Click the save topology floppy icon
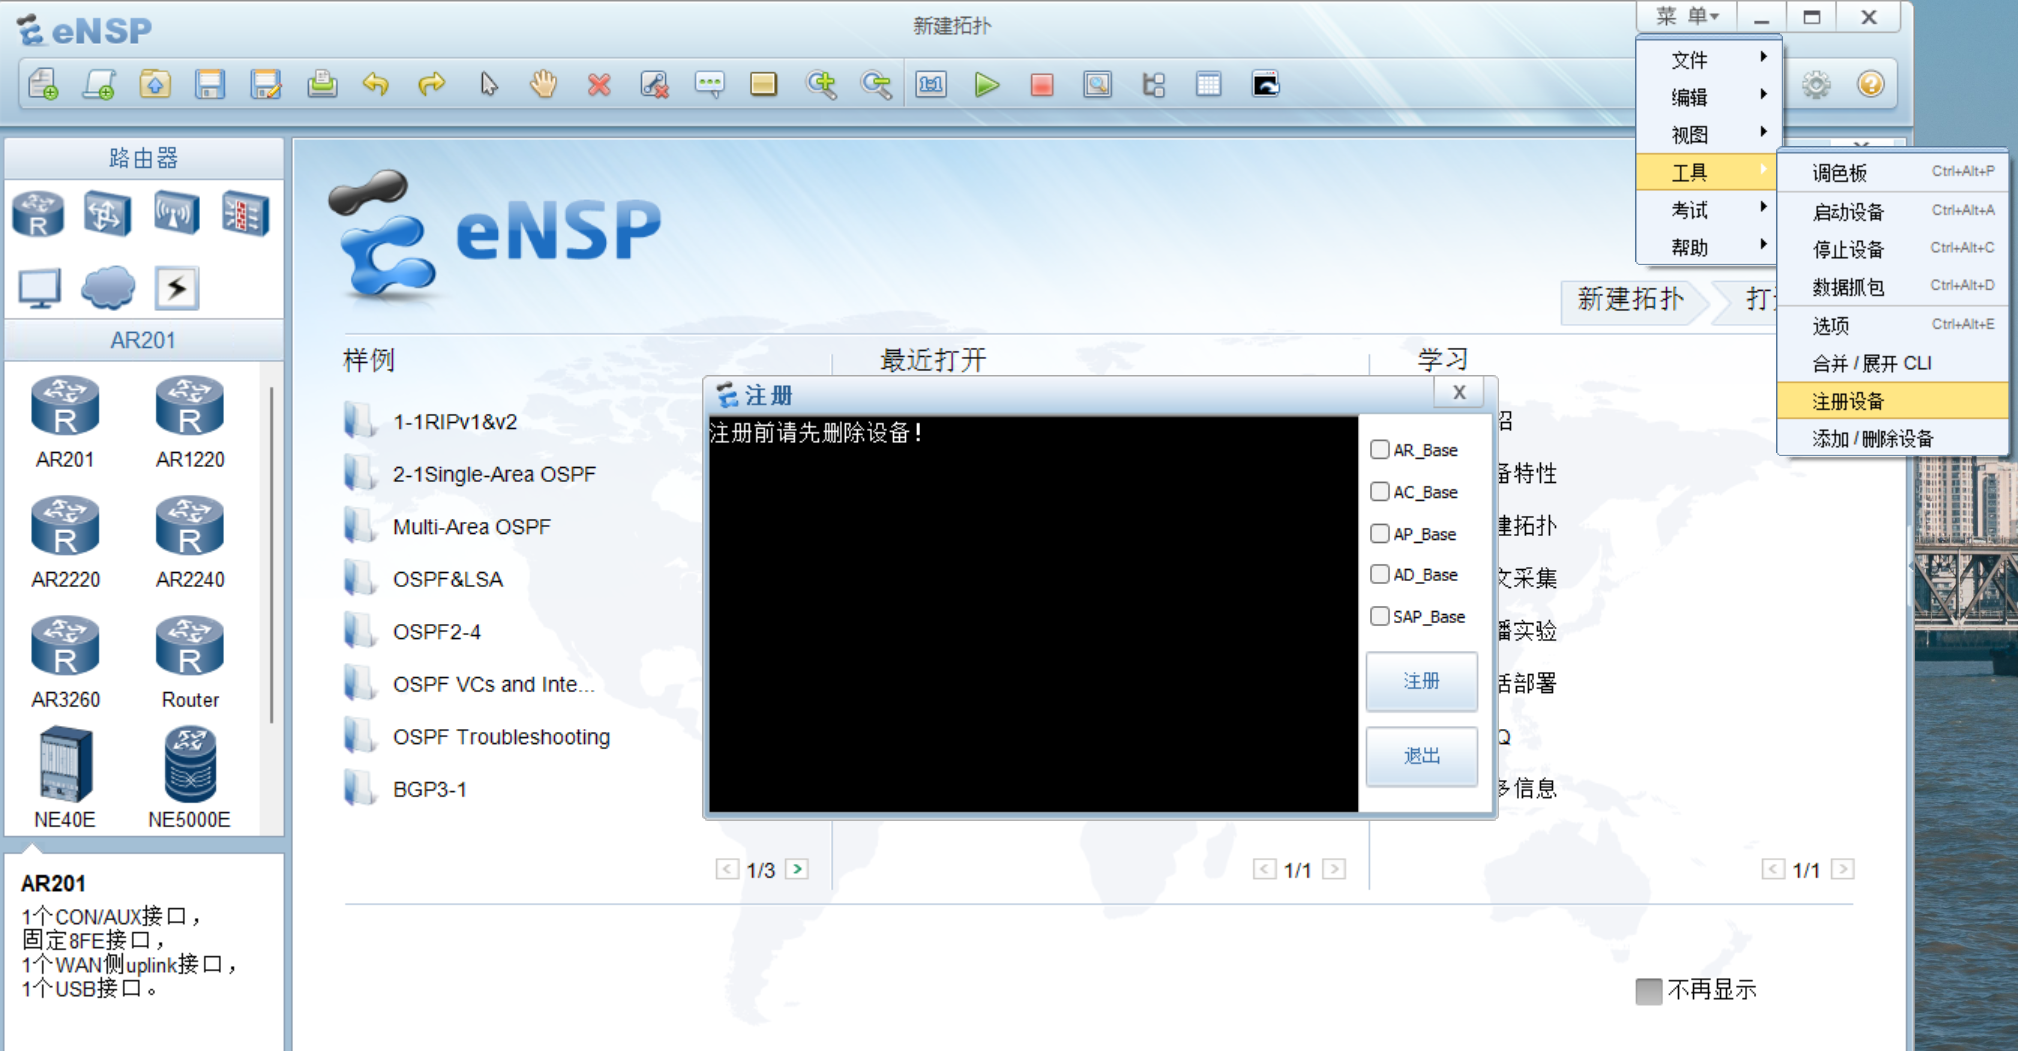Image resolution: width=2018 pixels, height=1051 pixels. click(210, 85)
